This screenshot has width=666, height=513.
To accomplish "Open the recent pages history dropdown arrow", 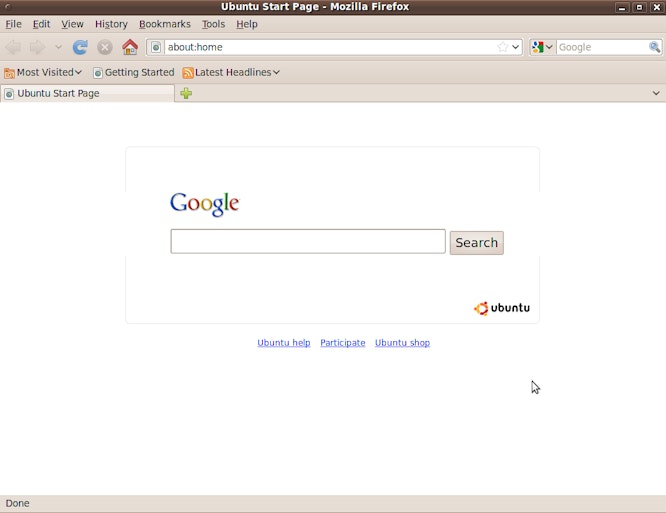I will click(59, 47).
